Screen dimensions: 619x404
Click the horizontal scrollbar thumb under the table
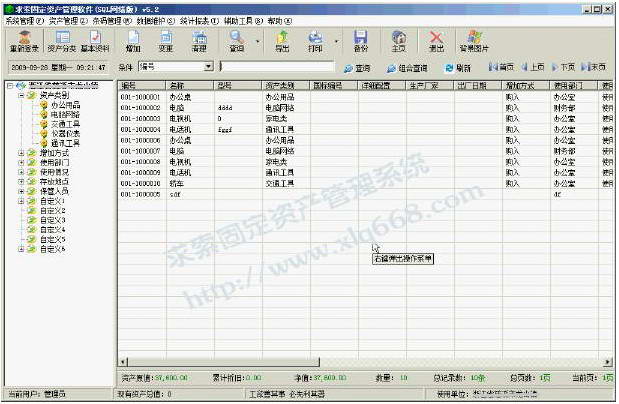[x=223, y=361]
